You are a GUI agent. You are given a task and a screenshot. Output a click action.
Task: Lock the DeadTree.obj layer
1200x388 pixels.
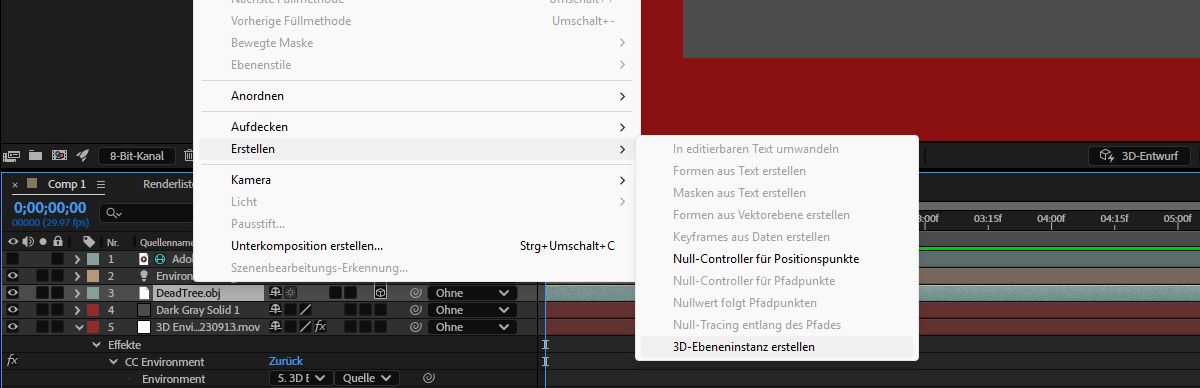pos(58,293)
